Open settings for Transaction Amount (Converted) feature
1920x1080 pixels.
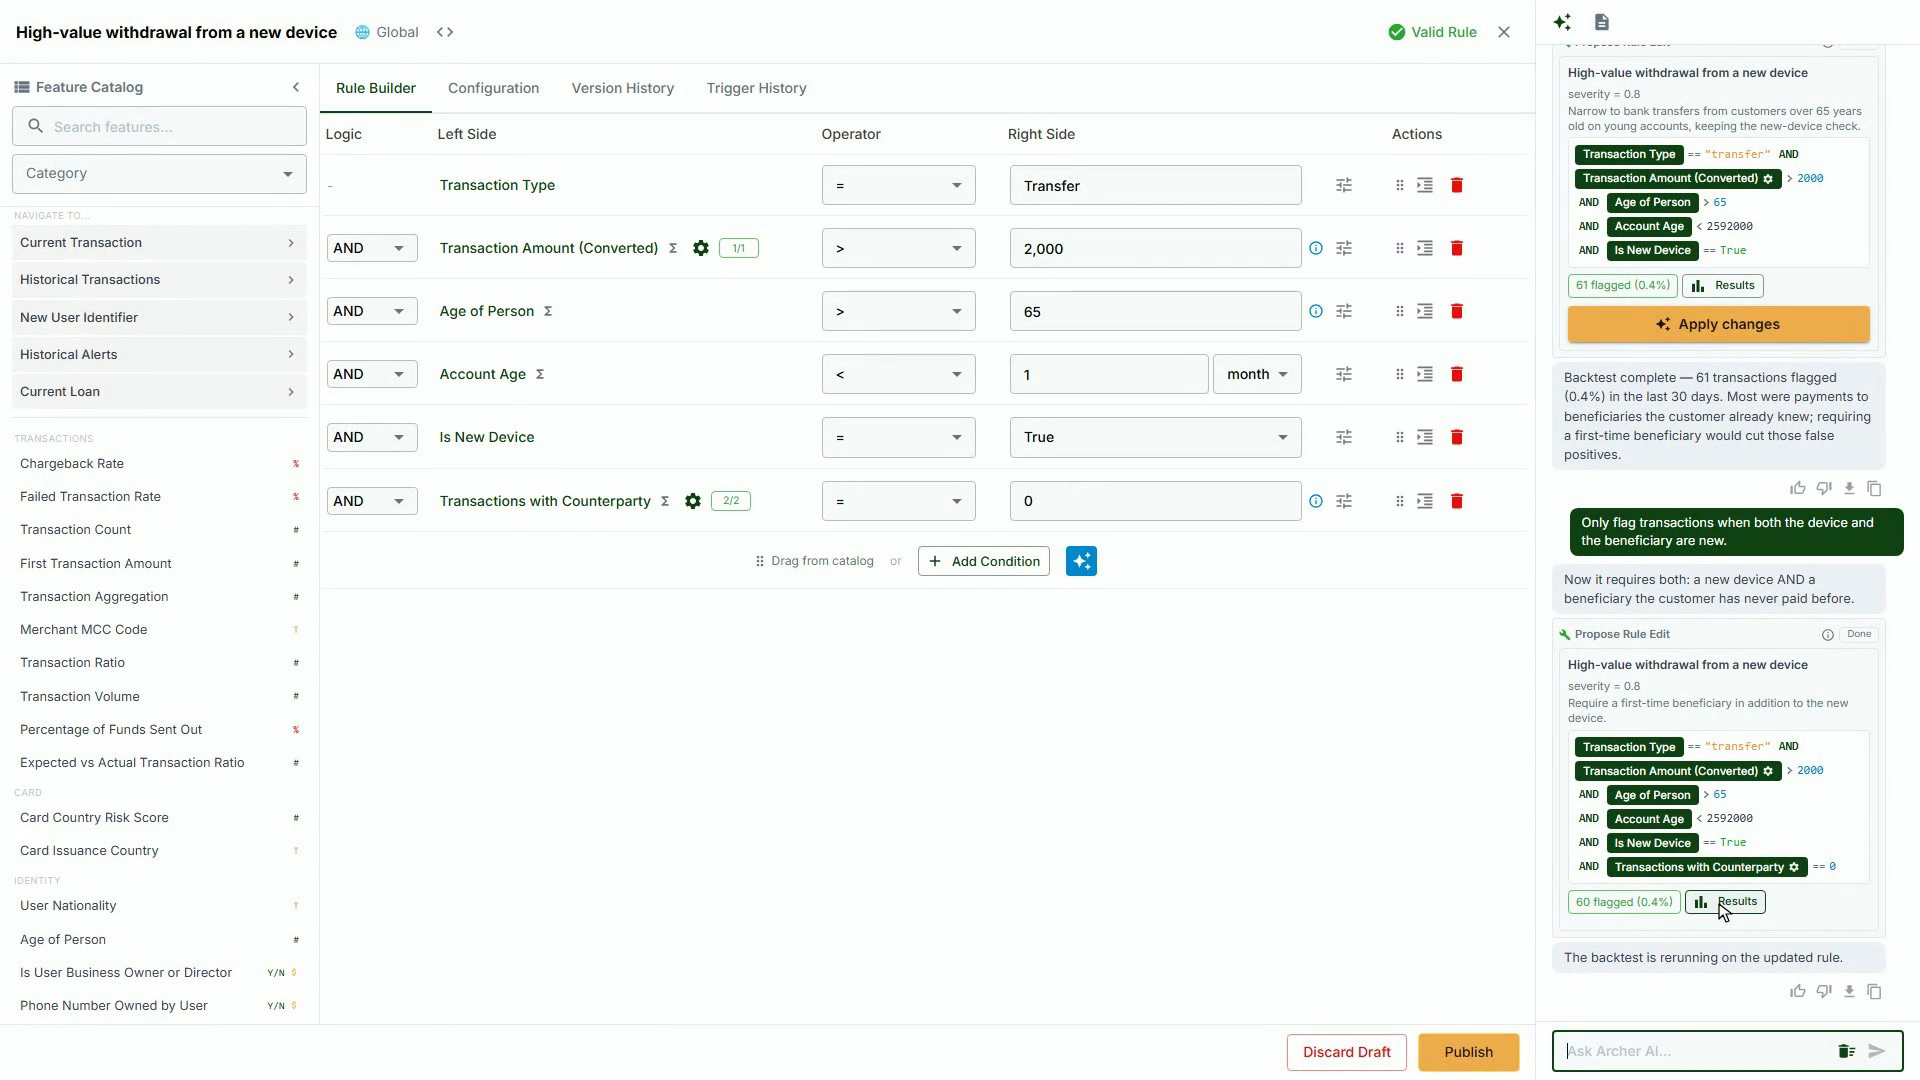point(701,248)
